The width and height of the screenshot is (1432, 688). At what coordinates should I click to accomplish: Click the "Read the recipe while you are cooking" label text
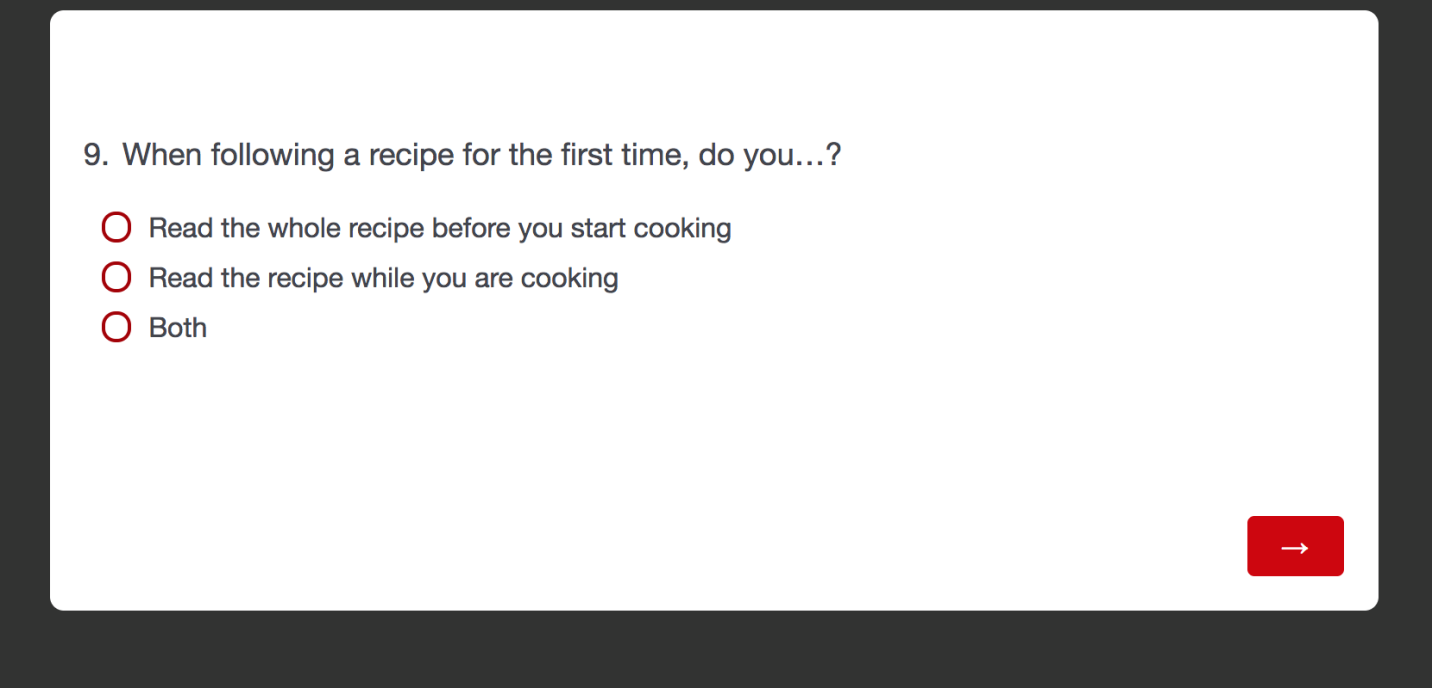[383, 277]
